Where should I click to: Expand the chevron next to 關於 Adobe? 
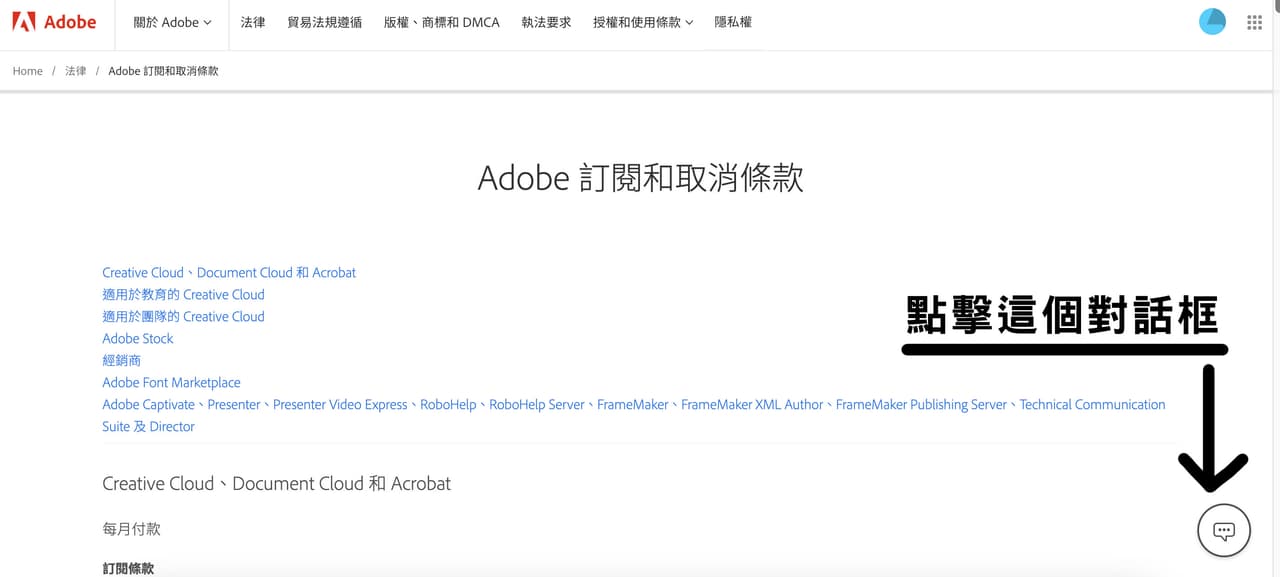208,22
